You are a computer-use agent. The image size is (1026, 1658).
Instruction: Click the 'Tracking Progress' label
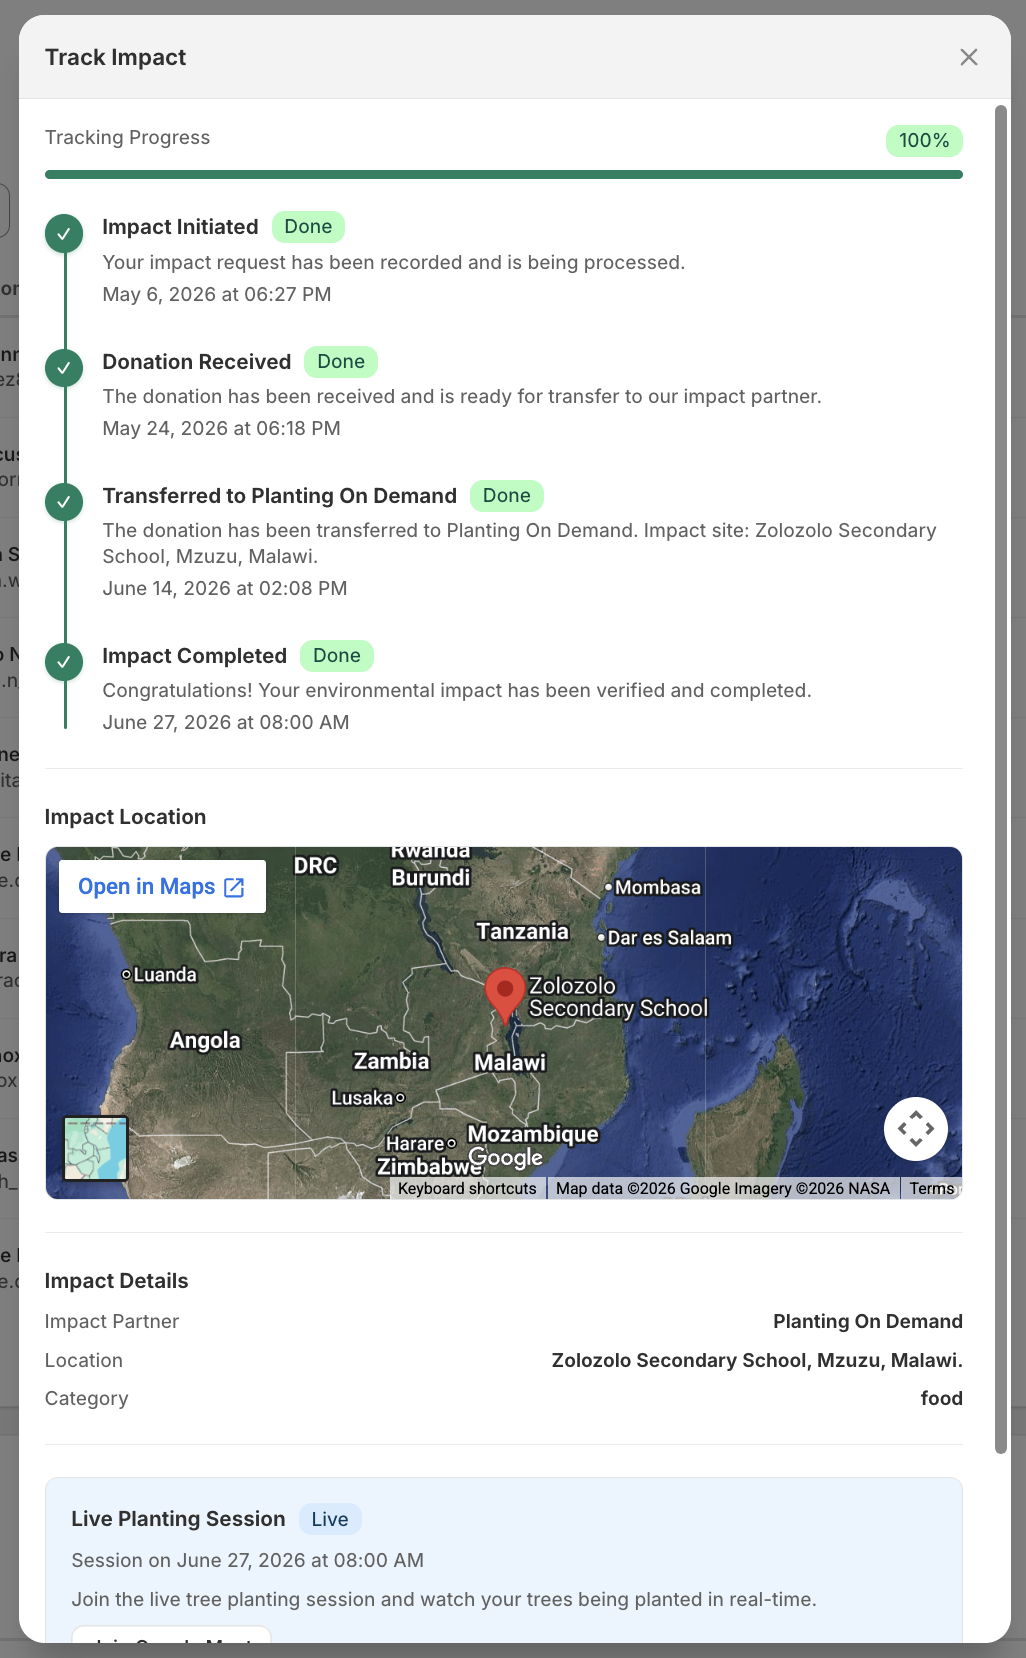point(127,137)
